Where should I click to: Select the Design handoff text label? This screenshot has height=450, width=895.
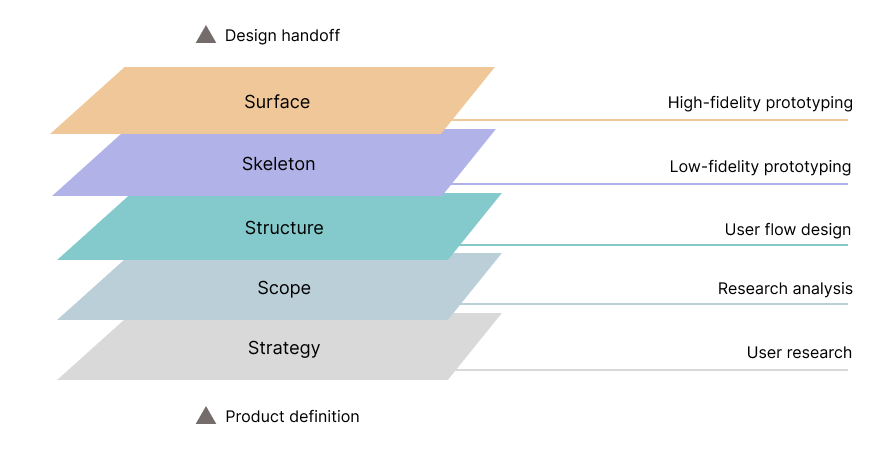point(282,36)
